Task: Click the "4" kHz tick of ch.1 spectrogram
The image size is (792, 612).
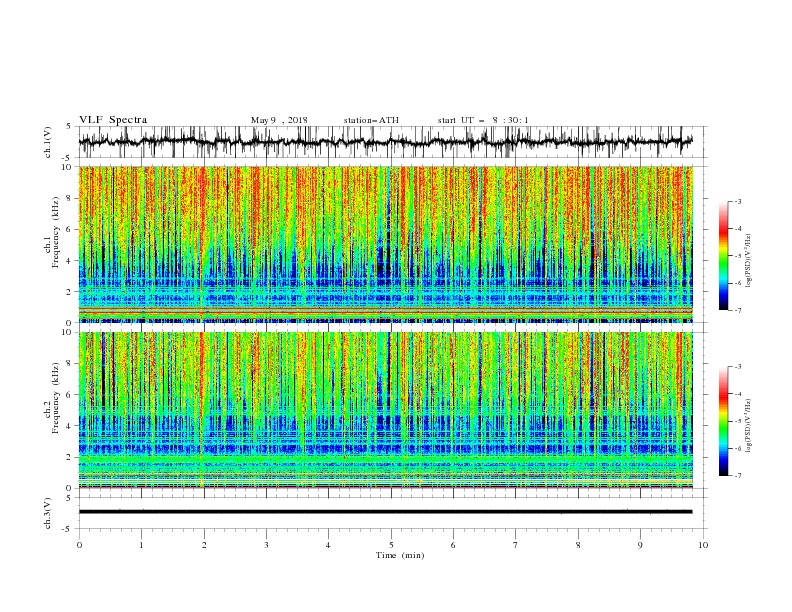Action: (x=70, y=261)
